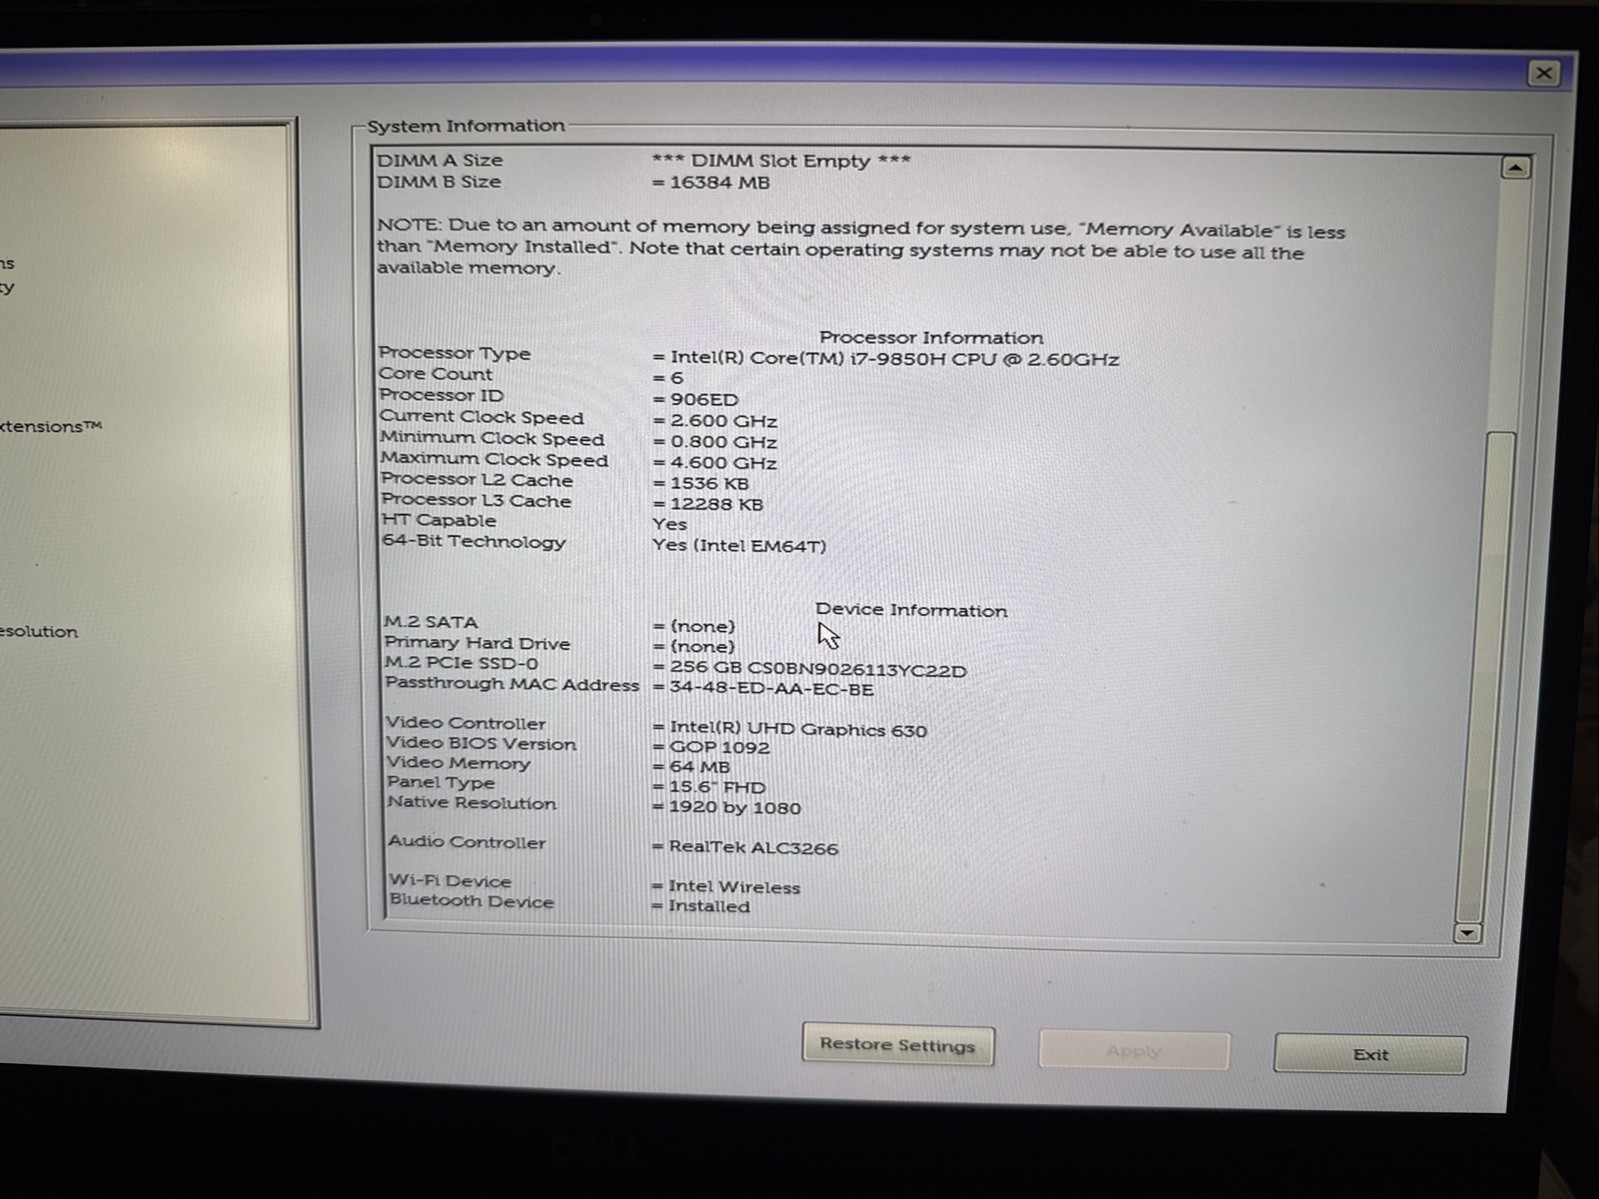This screenshot has width=1599, height=1199.
Task: Click the 'Processor Information' heading
Action: tap(931, 338)
